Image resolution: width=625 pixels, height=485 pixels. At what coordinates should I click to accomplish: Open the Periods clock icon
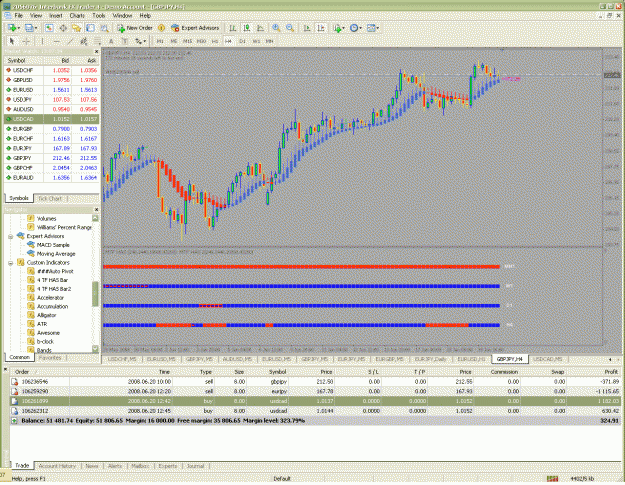[x=354, y=28]
